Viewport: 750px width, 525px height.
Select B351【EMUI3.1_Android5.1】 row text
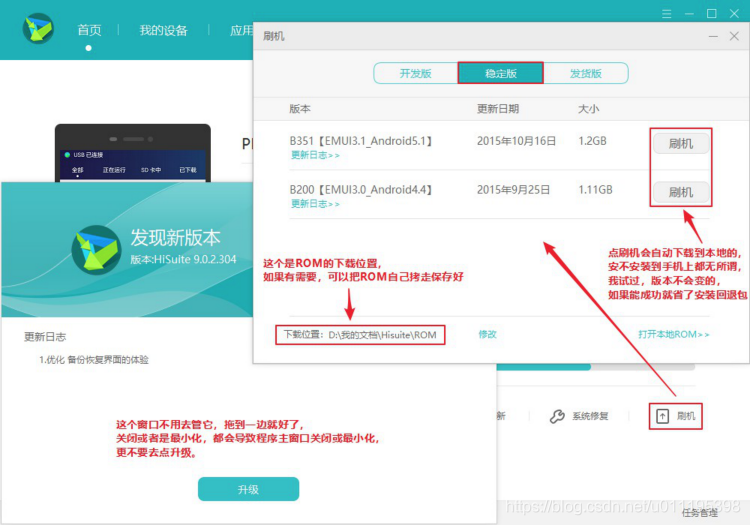tap(362, 141)
